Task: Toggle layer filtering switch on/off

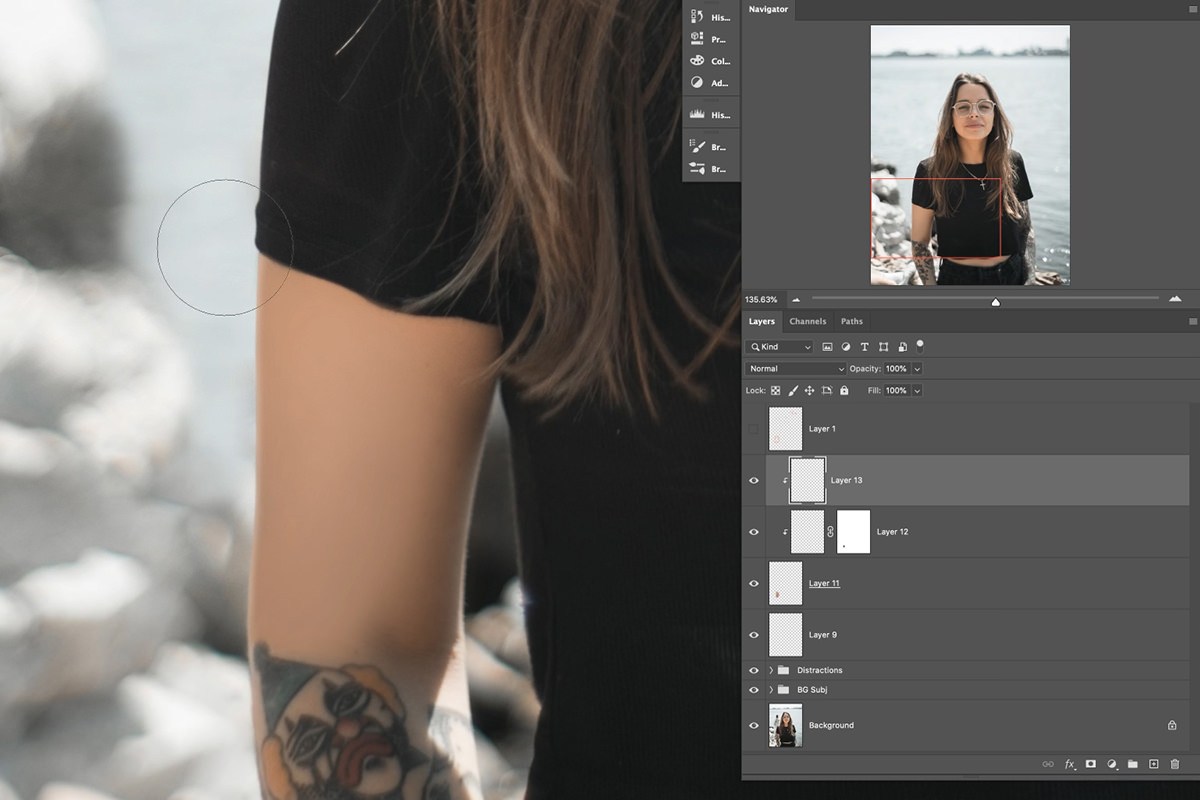Action: coord(919,346)
